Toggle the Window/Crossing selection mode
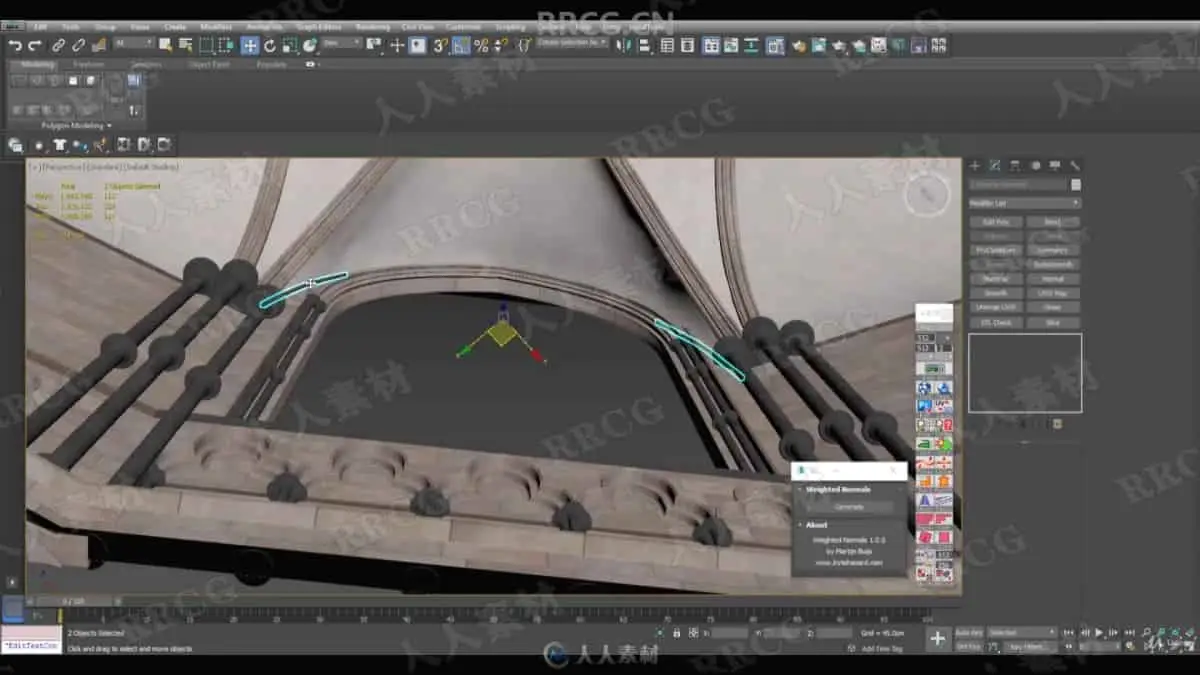 point(226,45)
